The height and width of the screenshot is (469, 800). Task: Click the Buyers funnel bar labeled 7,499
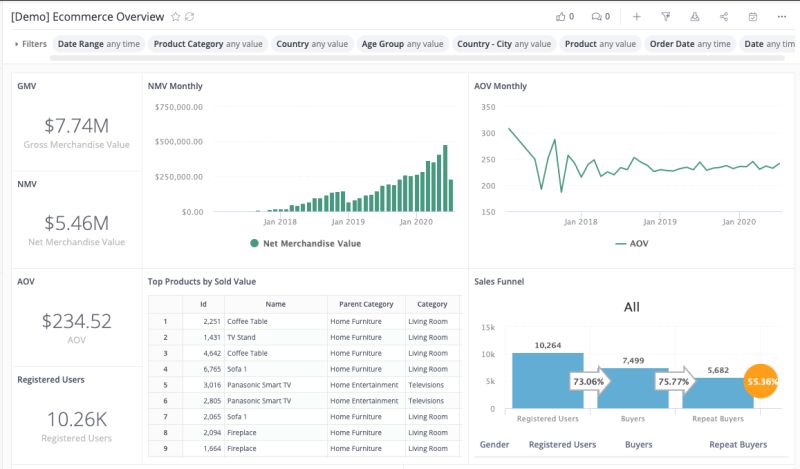[633, 388]
